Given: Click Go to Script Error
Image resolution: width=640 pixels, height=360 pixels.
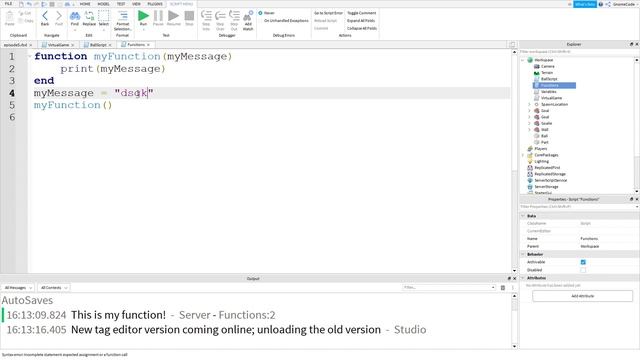Looking at the screenshot, I should click(328, 13).
